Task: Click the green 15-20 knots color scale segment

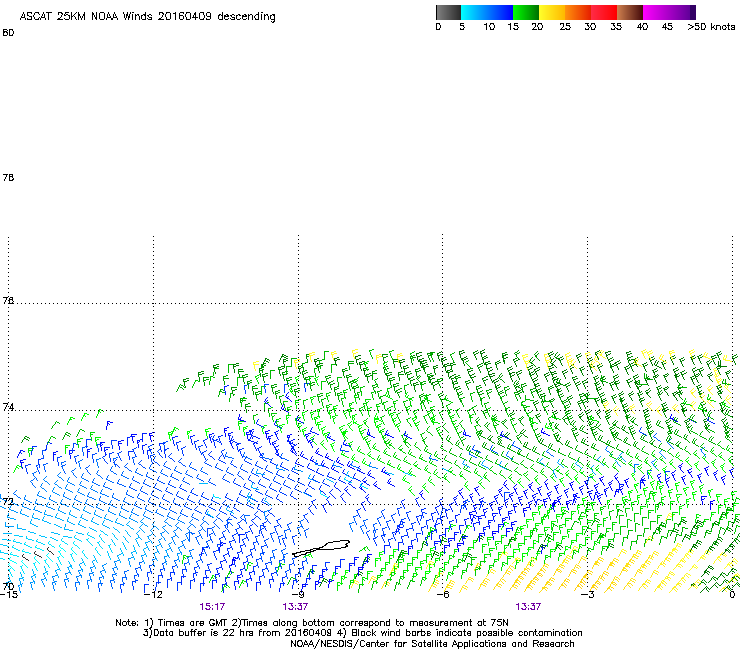Action: tap(526, 12)
